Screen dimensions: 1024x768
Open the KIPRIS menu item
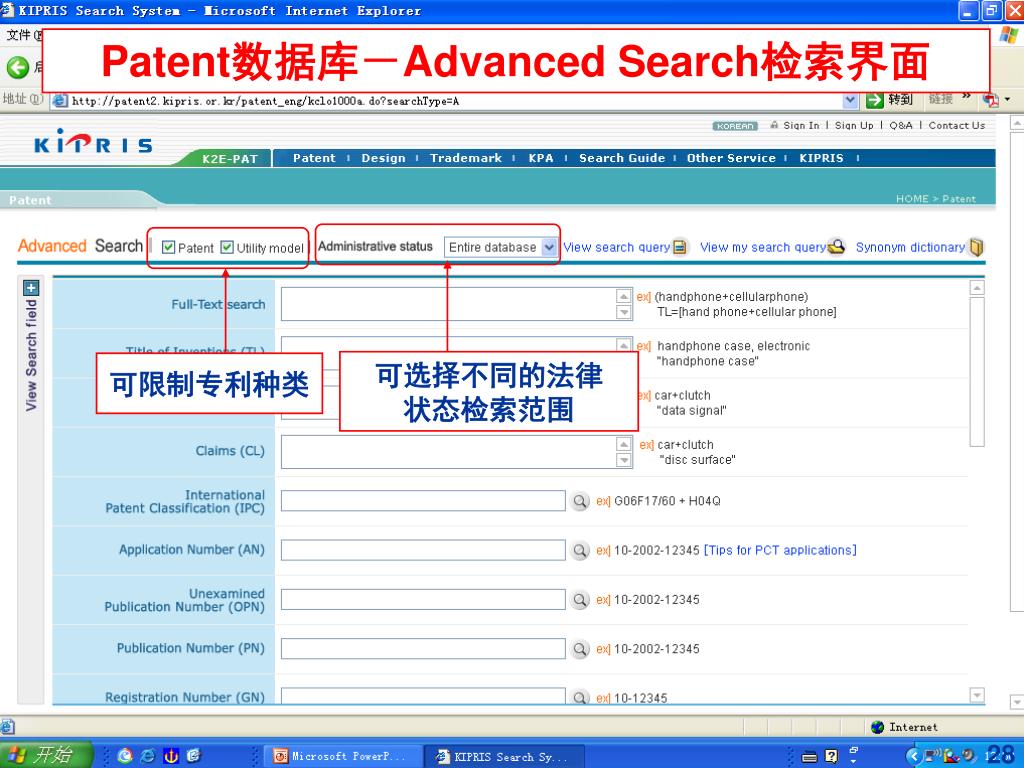click(x=821, y=158)
